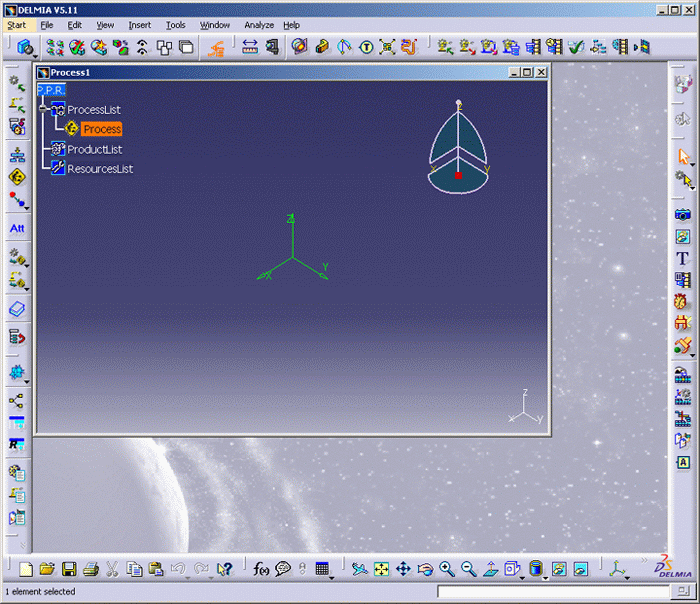Select the text T tool in right toolbar
The image size is (700, 604).
click(x=683, y=258)
